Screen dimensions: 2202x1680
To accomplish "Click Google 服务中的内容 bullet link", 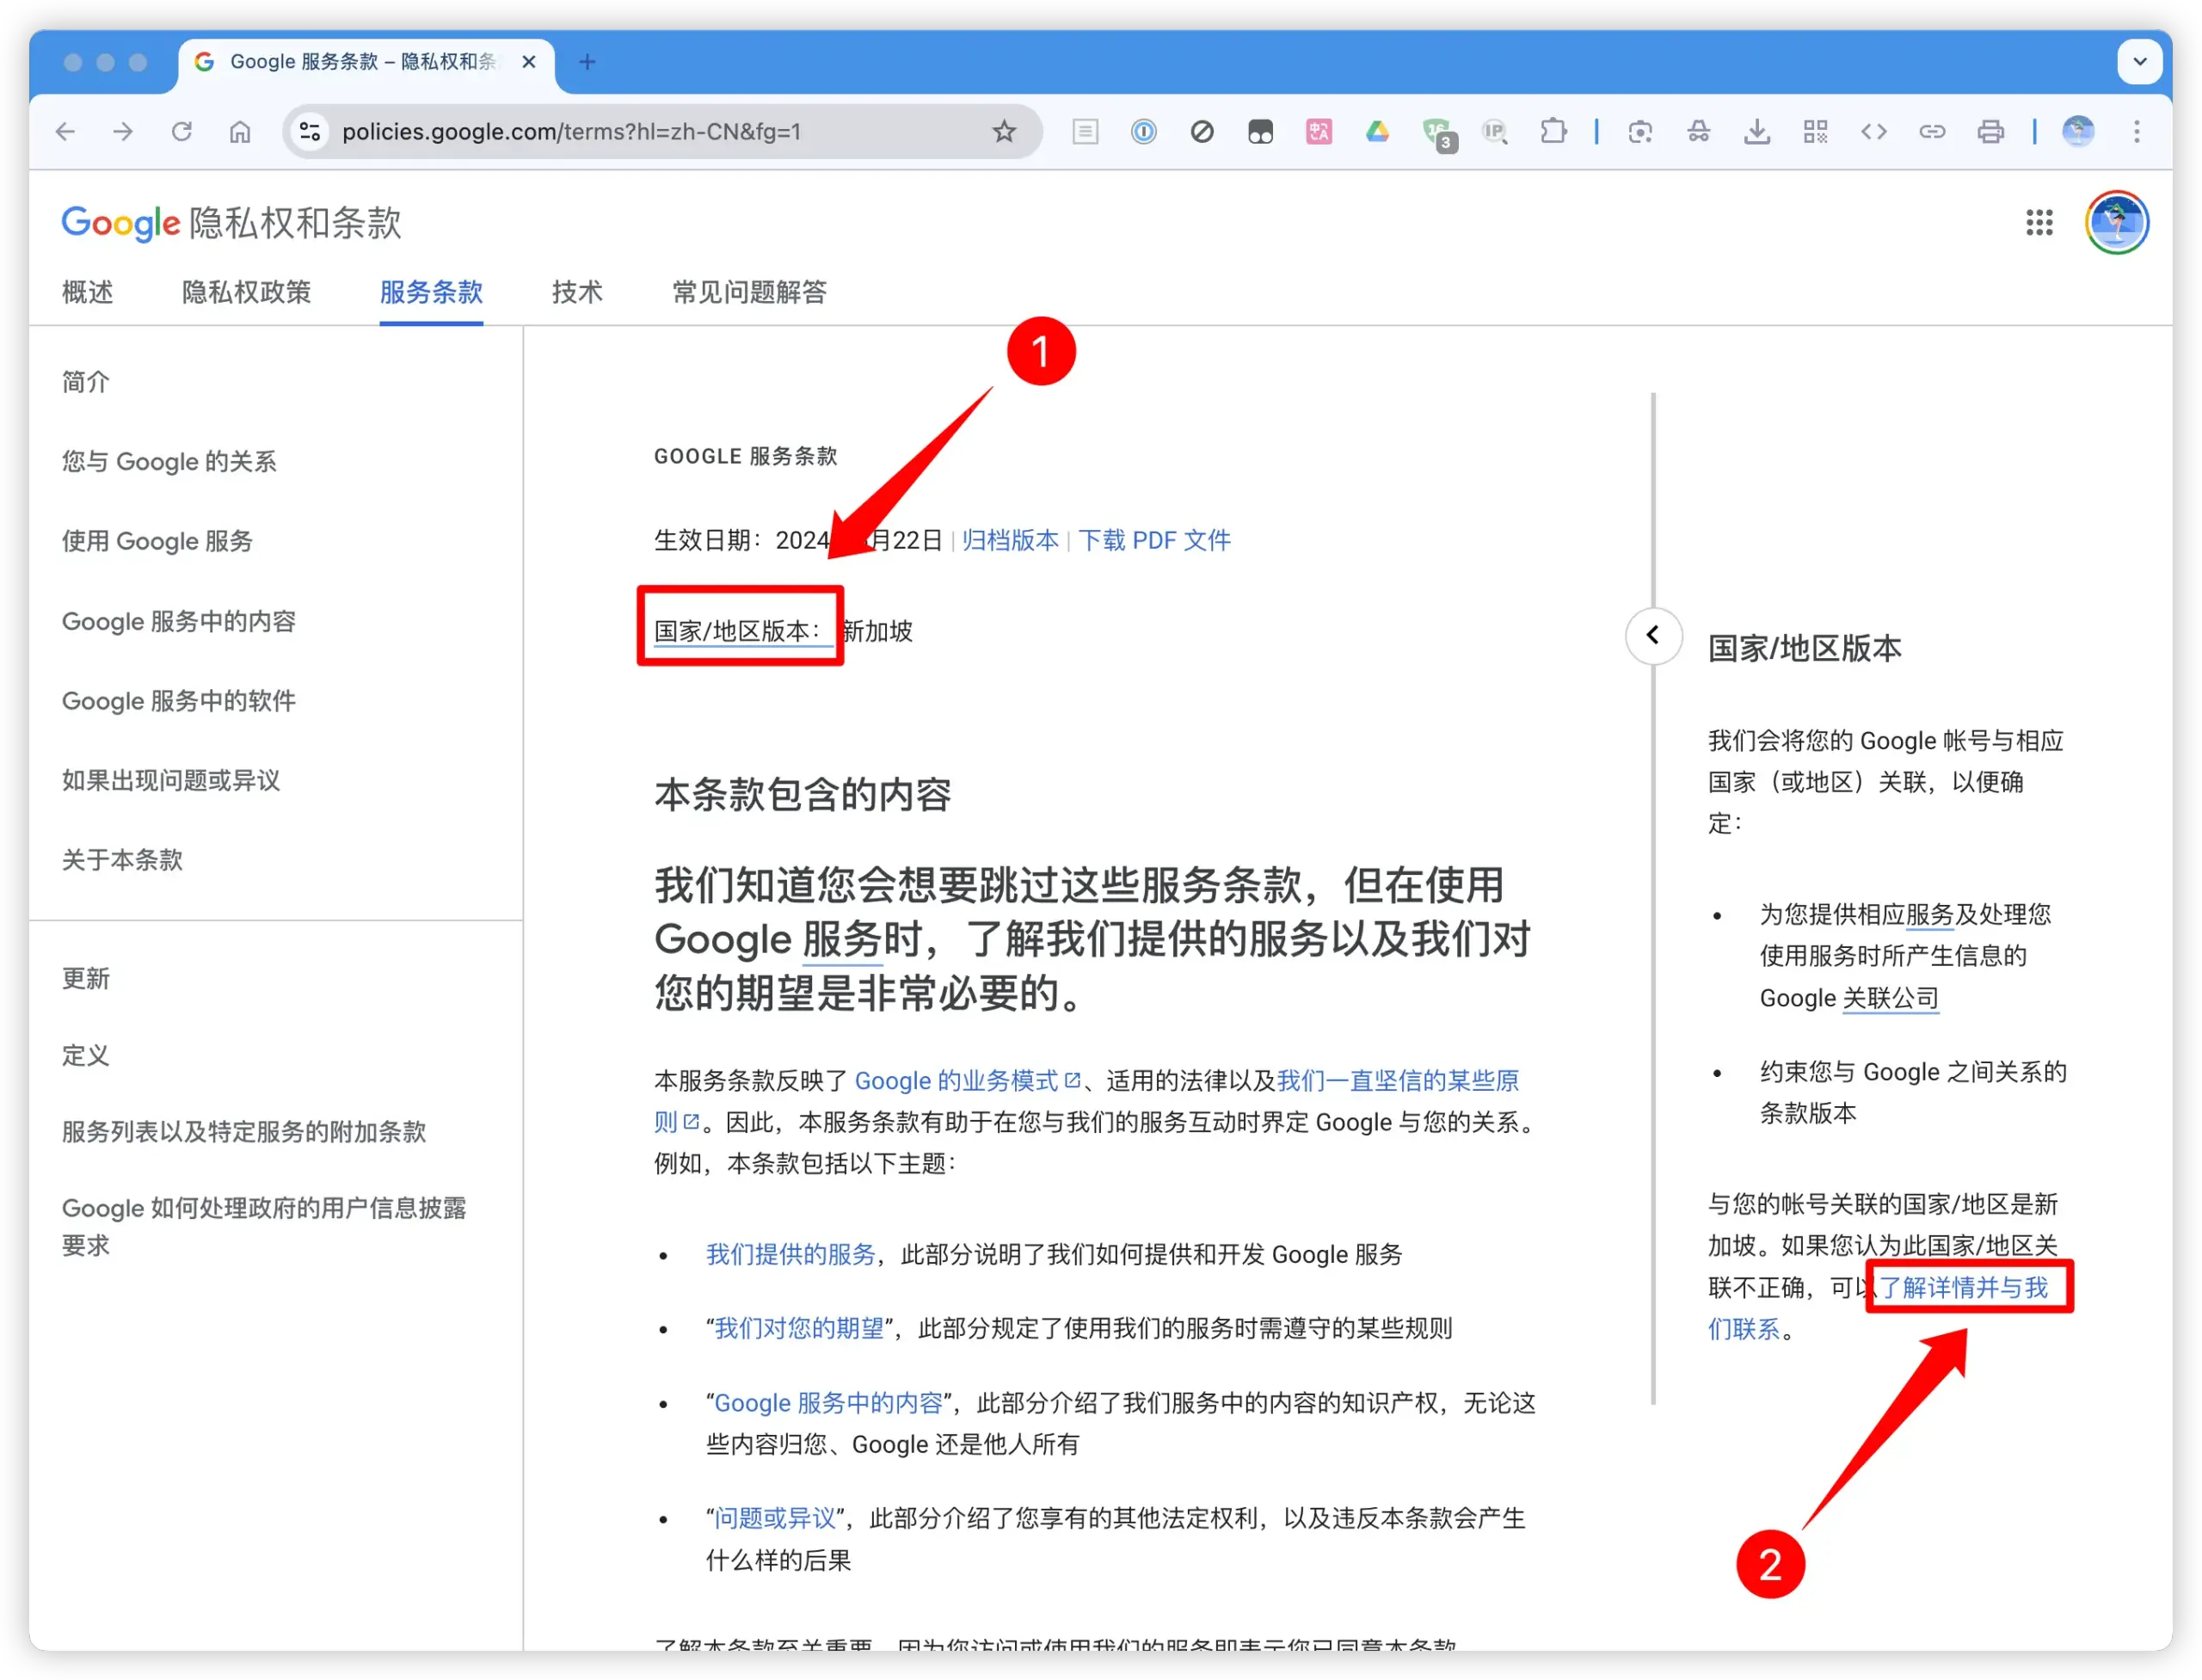I will (828, 1403).
